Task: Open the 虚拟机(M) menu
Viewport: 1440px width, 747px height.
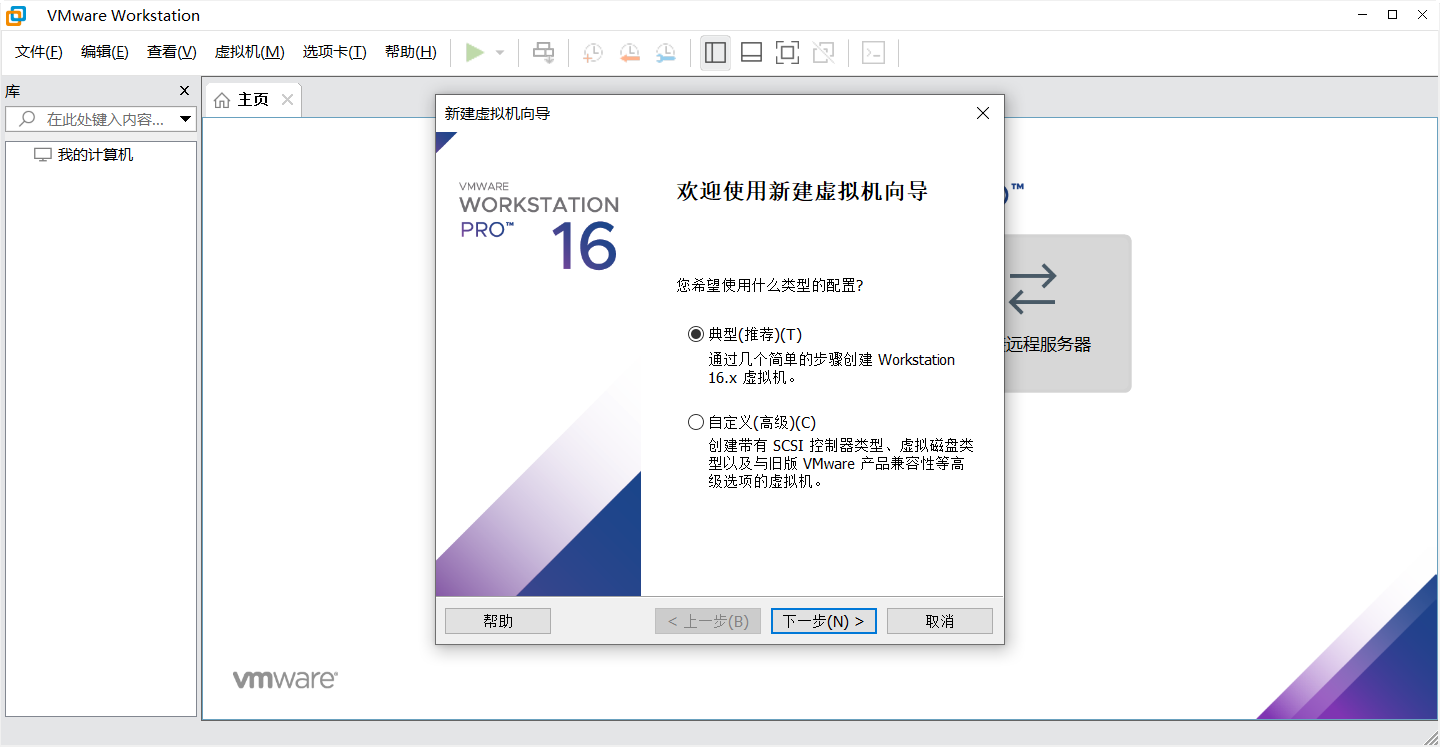Action: tap(249, 52)
